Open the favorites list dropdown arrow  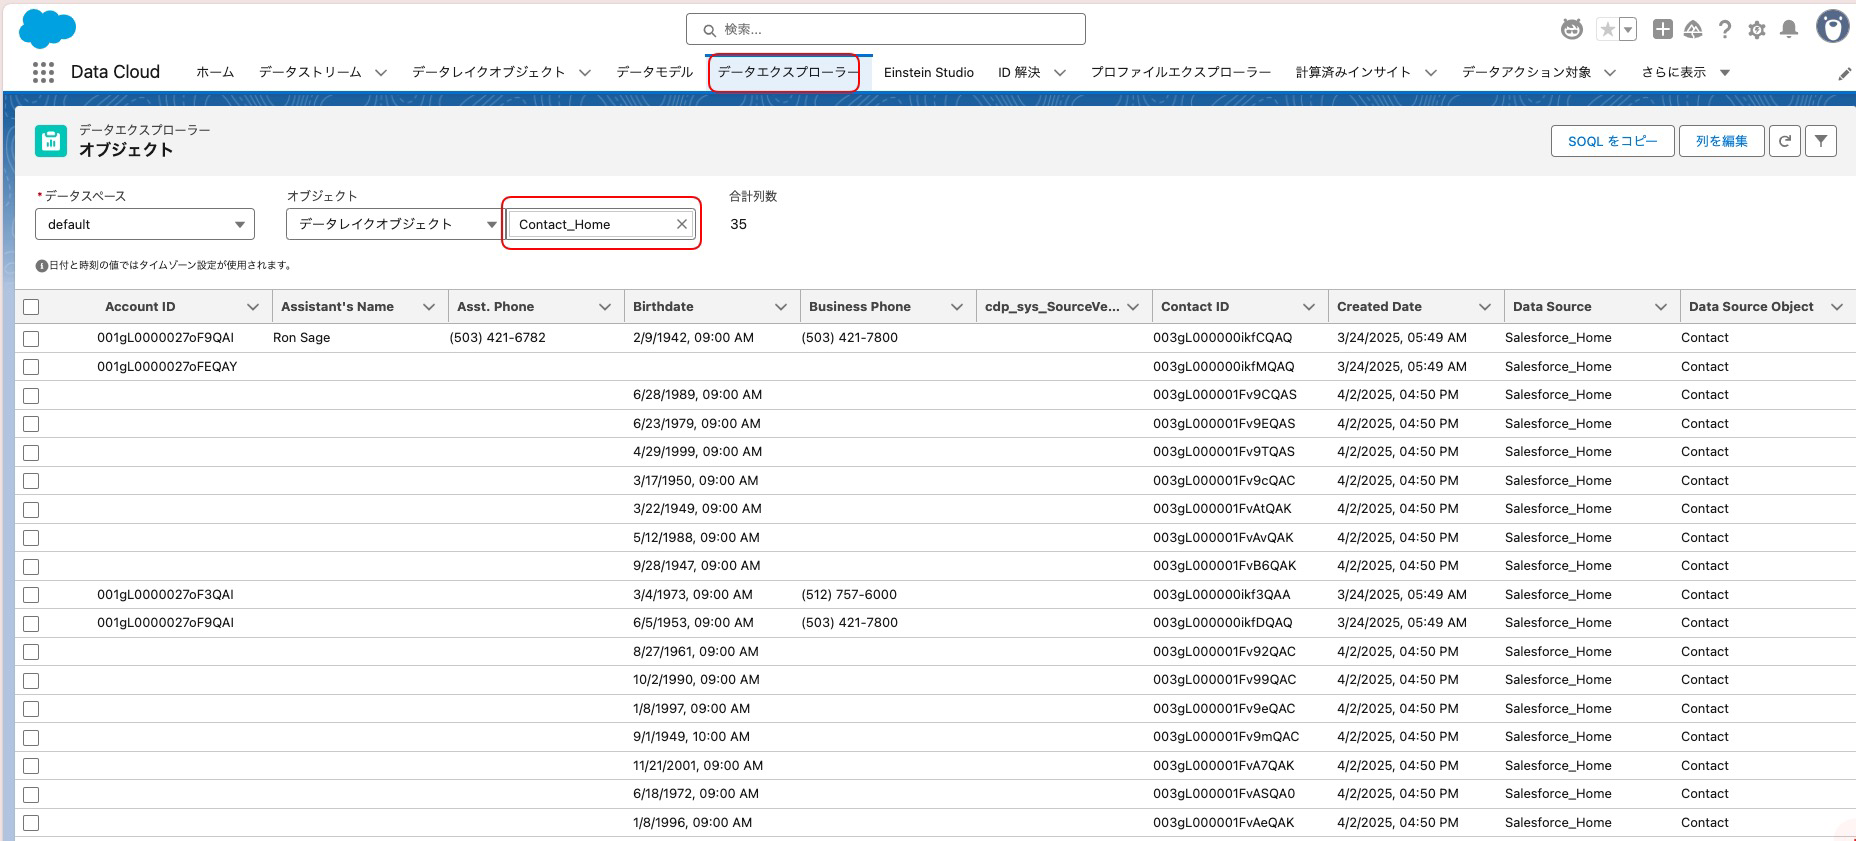pyautogui.click(x=1628, y=30)
